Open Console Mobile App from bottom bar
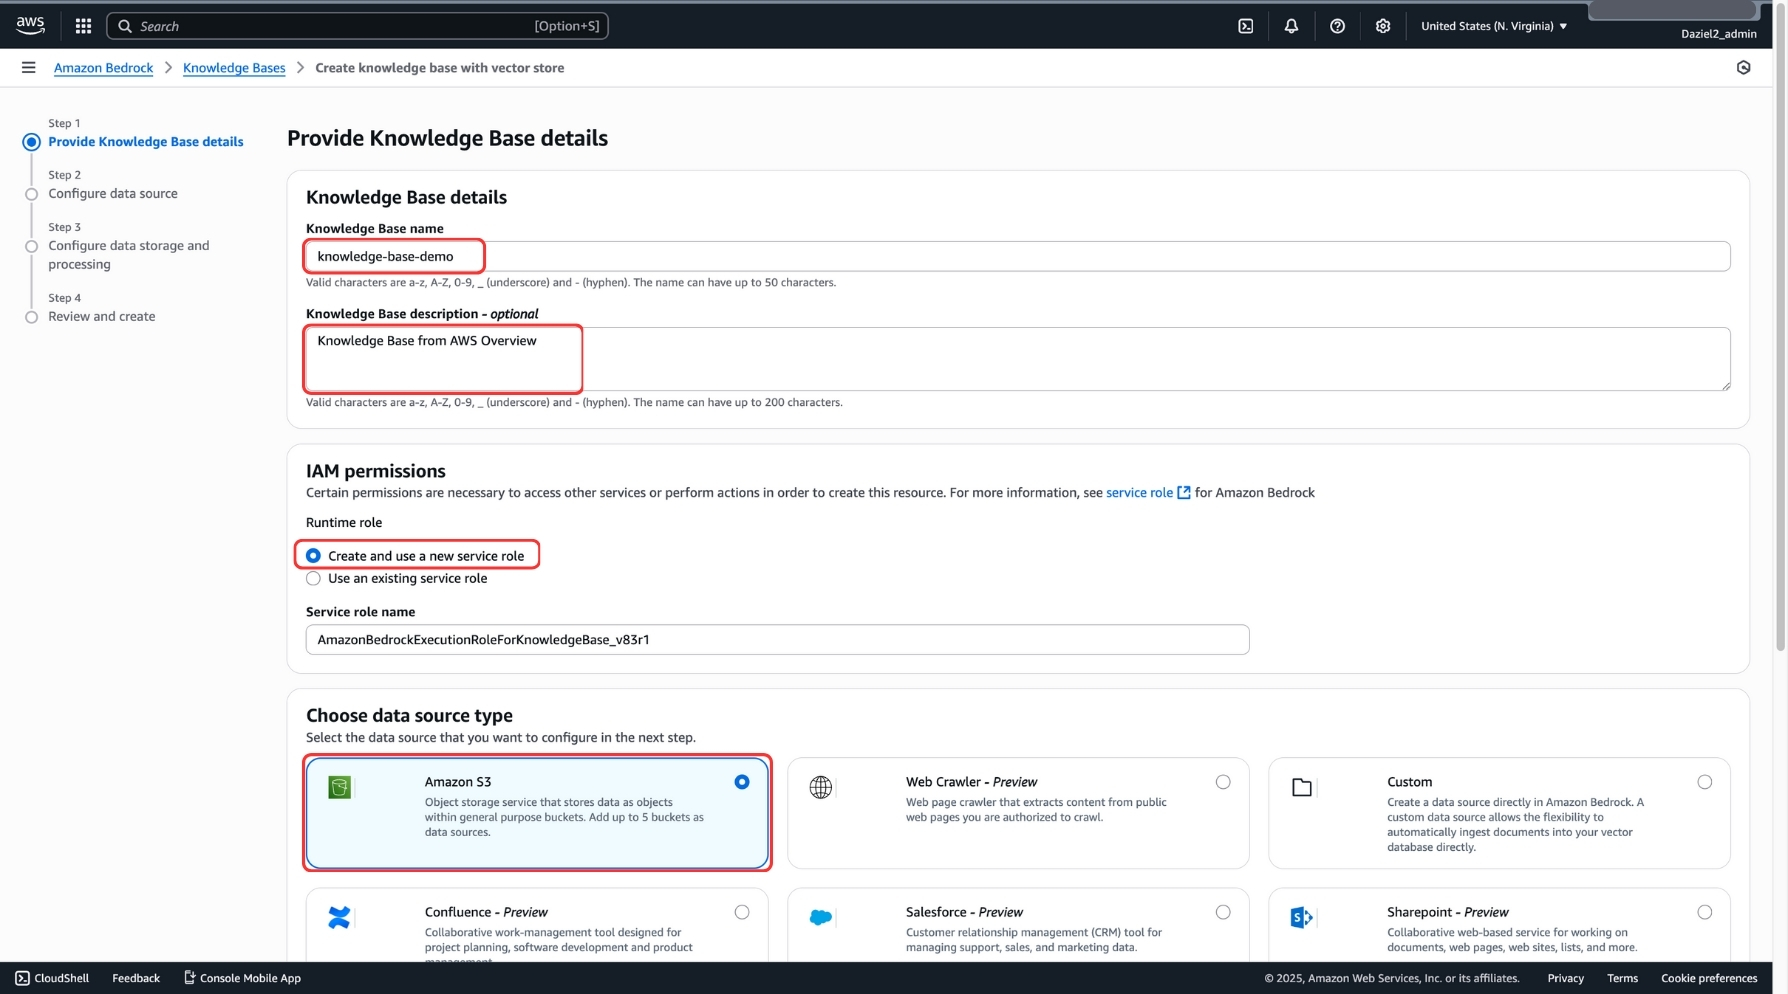 pyautogui.click(x=241, y=978)
